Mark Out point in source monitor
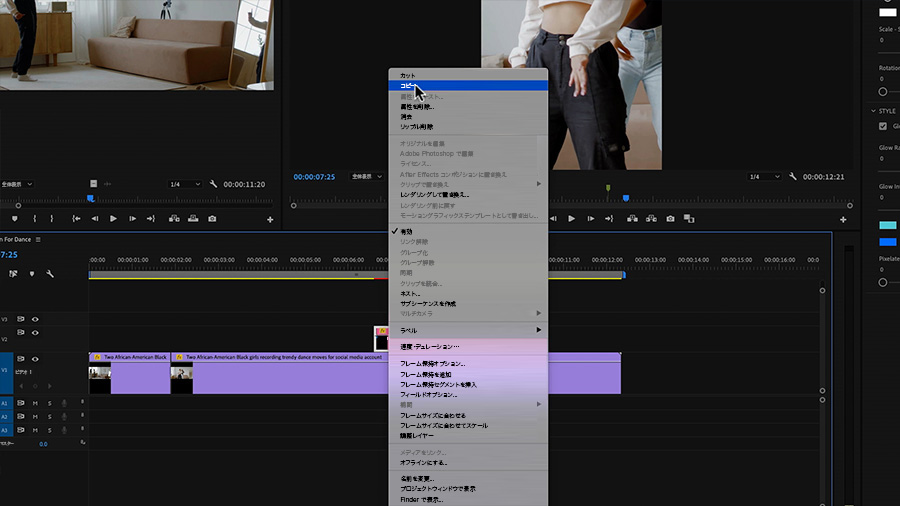Screen dimensions: 900x506 52,219
